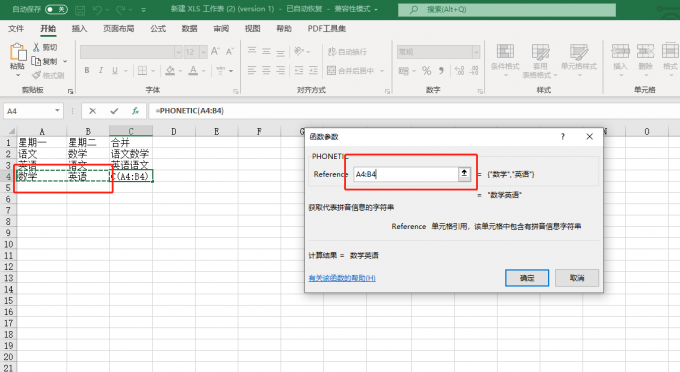Click the collapse dialog range selector icon

click(464, 174)
